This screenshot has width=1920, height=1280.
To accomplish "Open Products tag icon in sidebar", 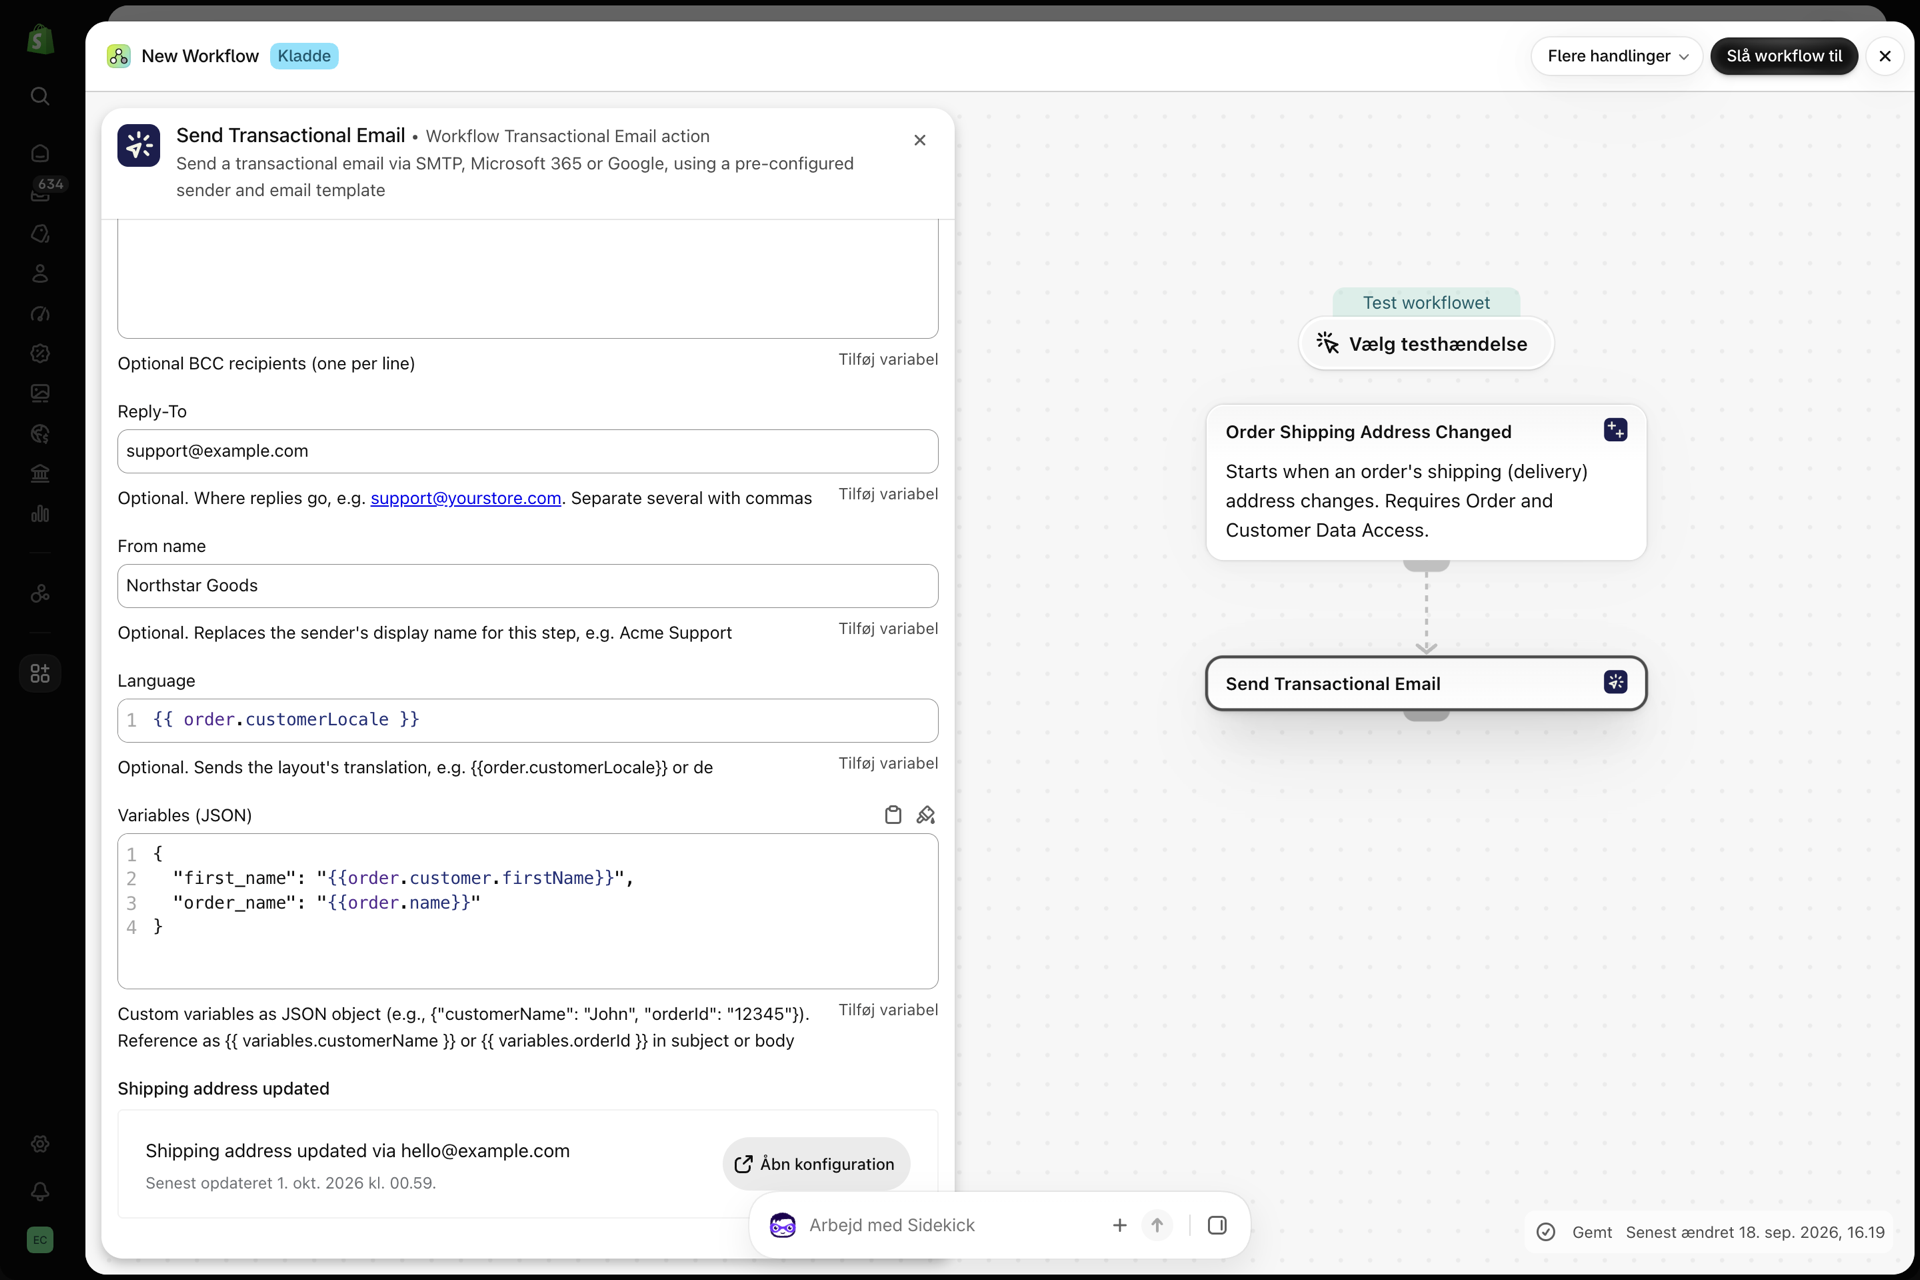I will [40, 233].
